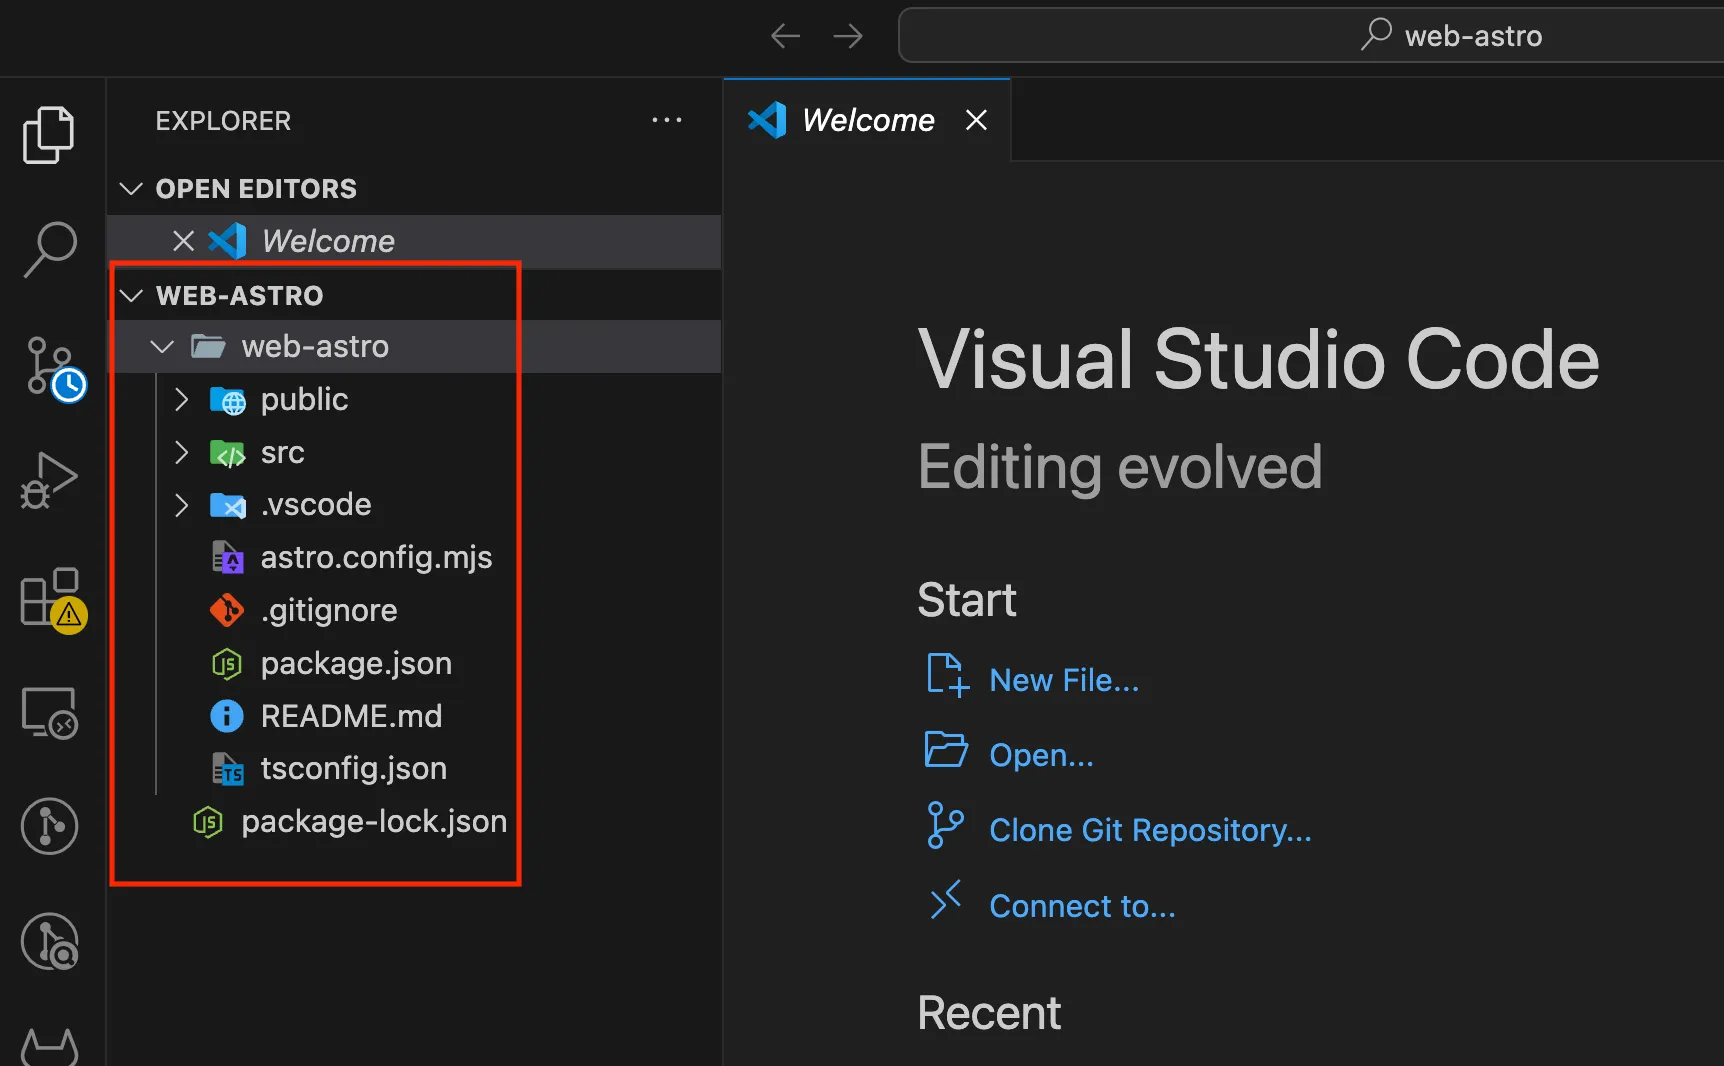Select the astro.config.mjs file
This screenshot has height=1066, width=1724.
click(376, 557)
